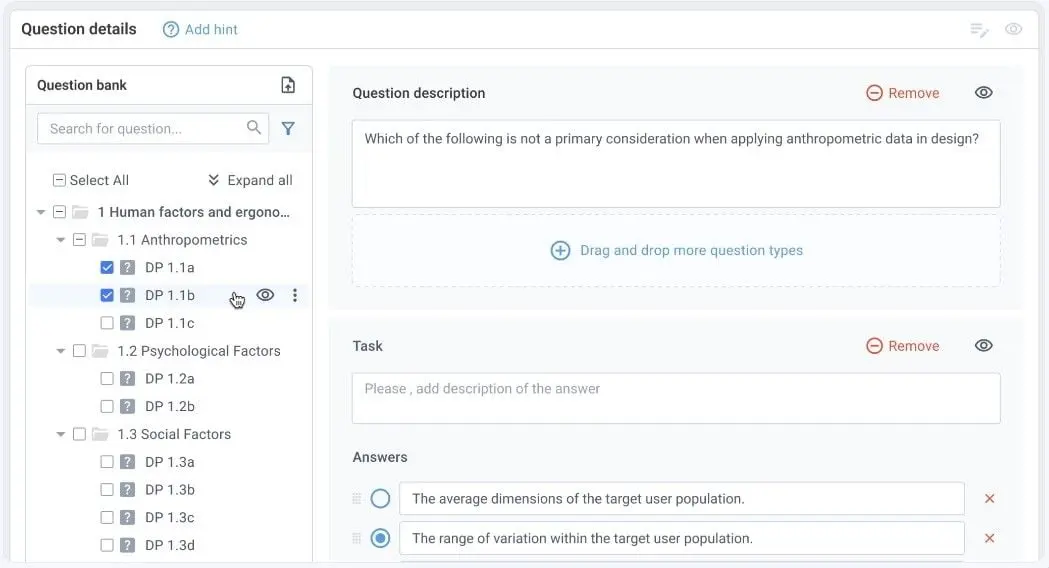Select the DP 1.3b tree row label

tap(170, 490)
